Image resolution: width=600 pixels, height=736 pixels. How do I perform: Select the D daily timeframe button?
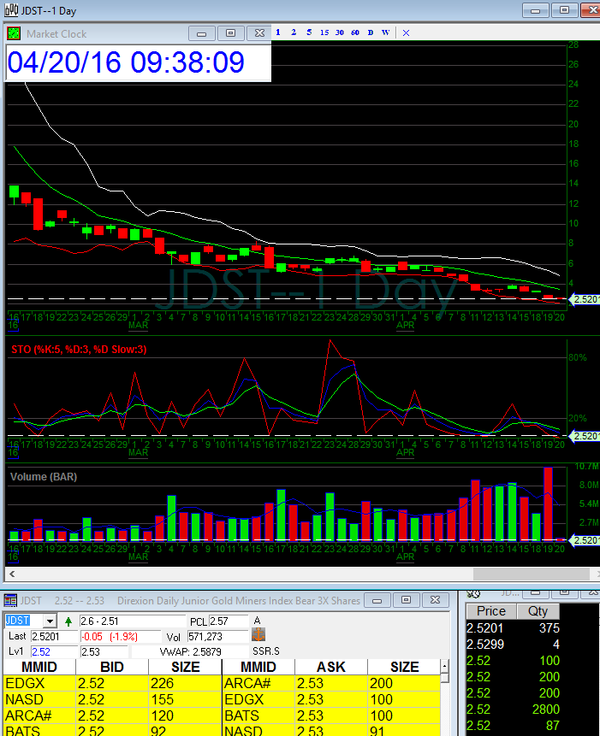pos(371,33)
